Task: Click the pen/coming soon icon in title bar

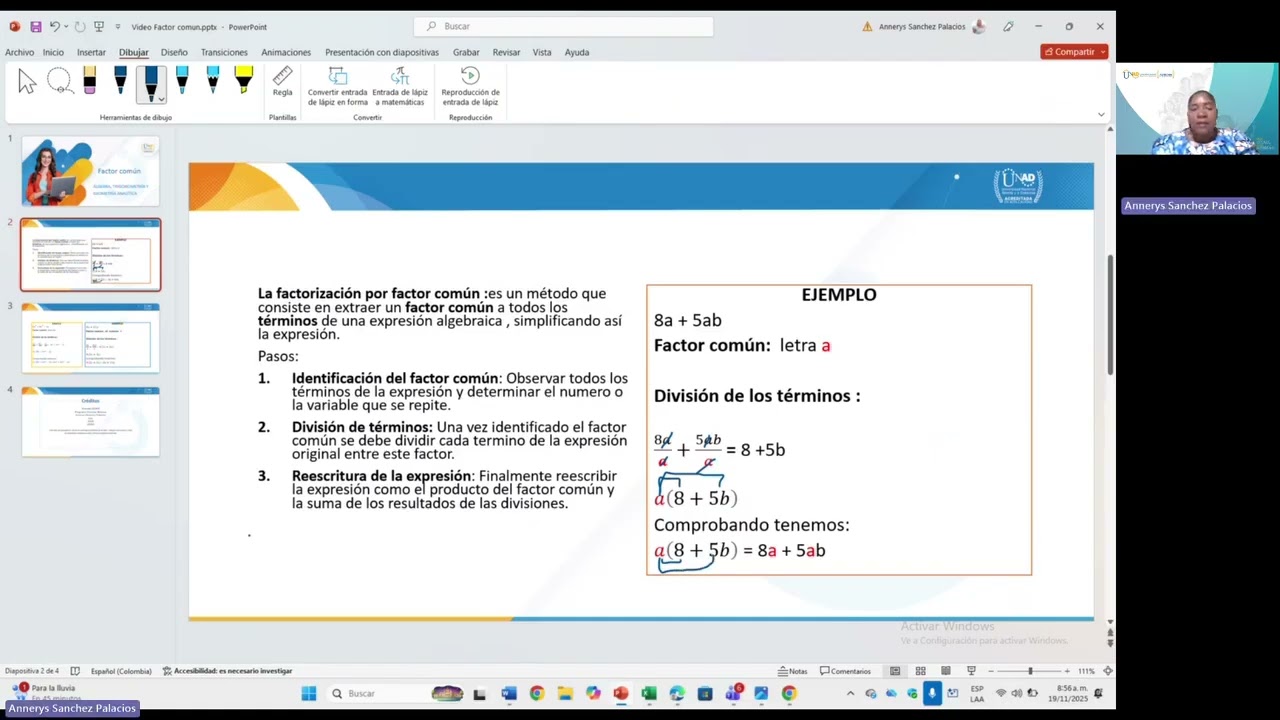Action: 1008,27
